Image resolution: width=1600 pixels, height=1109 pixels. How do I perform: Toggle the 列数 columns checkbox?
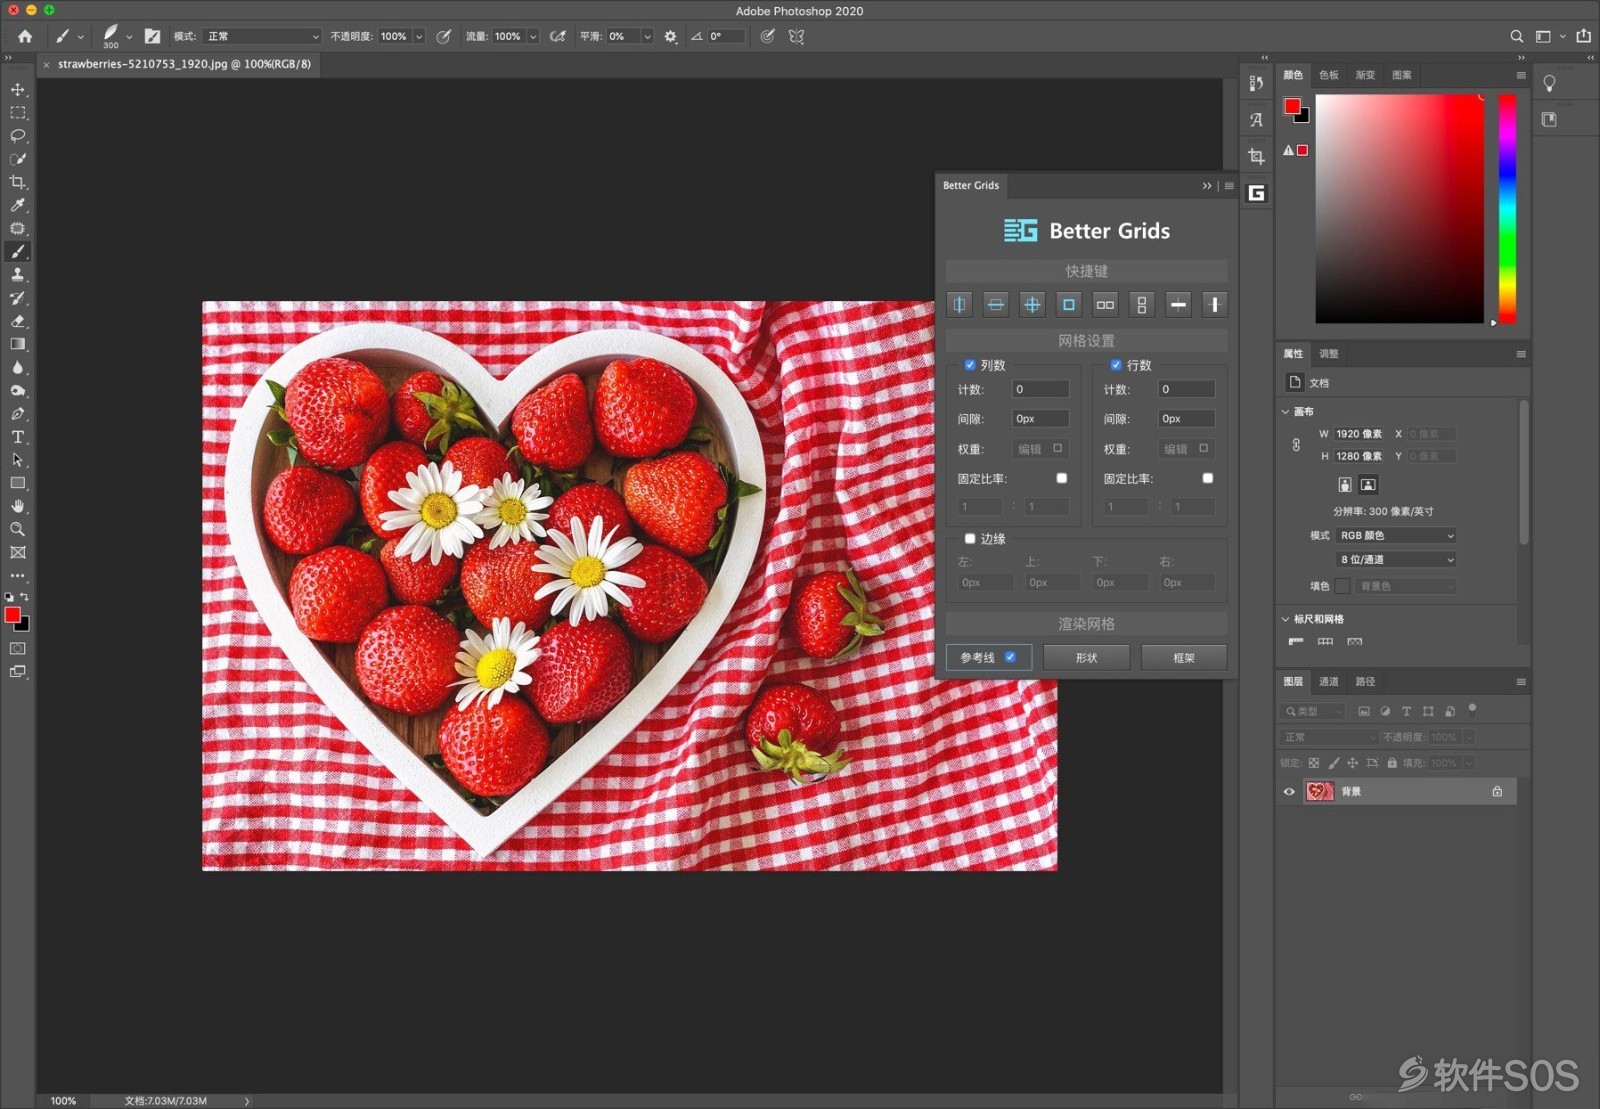[969, 365]
